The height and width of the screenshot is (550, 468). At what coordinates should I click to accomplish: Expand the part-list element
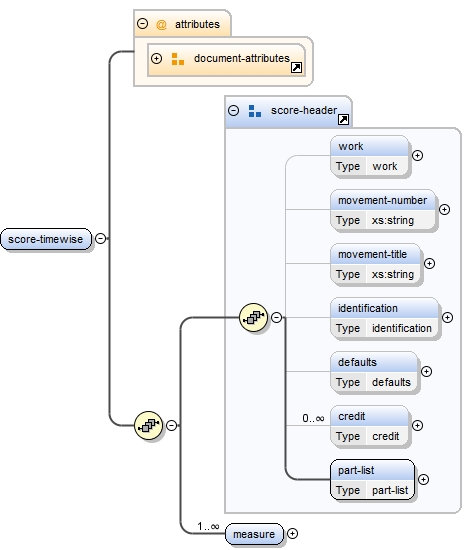pos(423,479)
